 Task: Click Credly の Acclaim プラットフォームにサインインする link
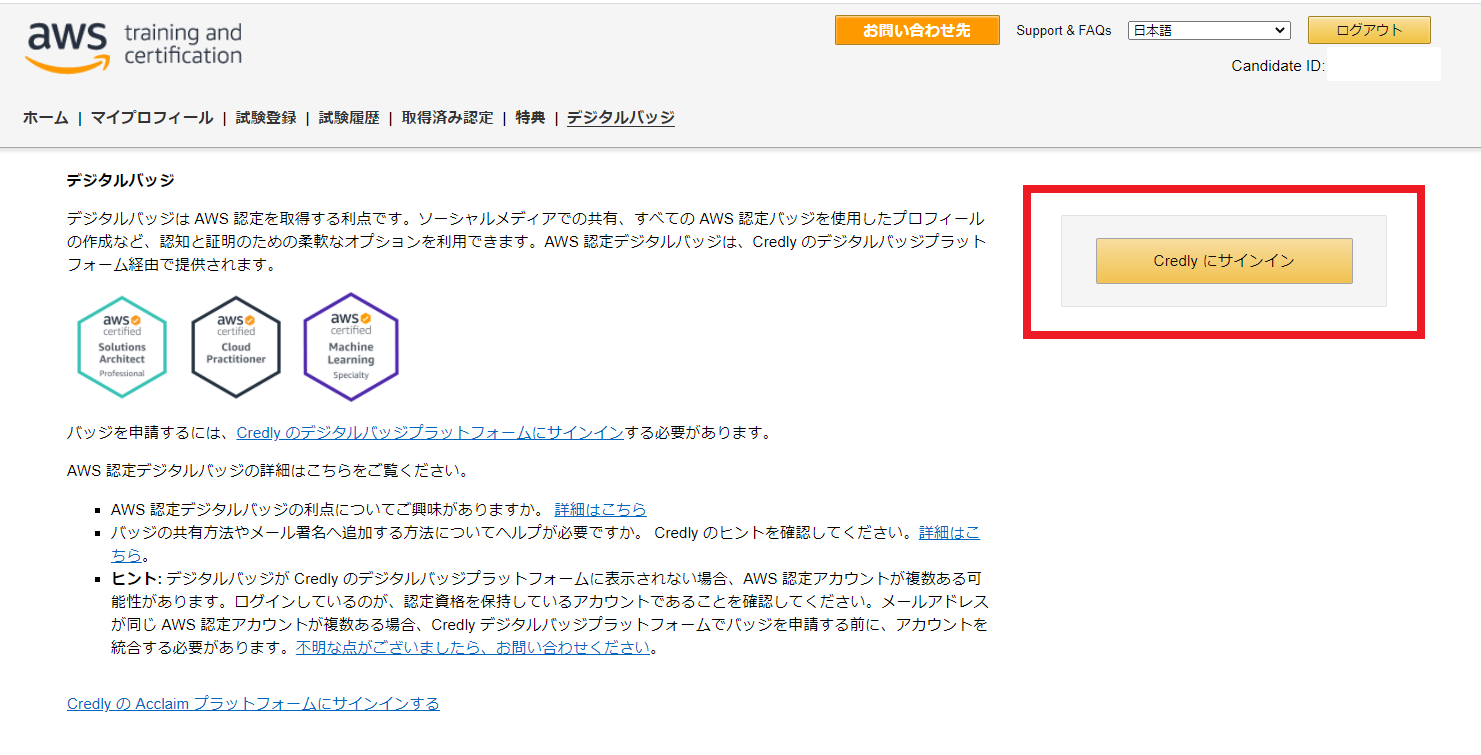coord(253,704)
